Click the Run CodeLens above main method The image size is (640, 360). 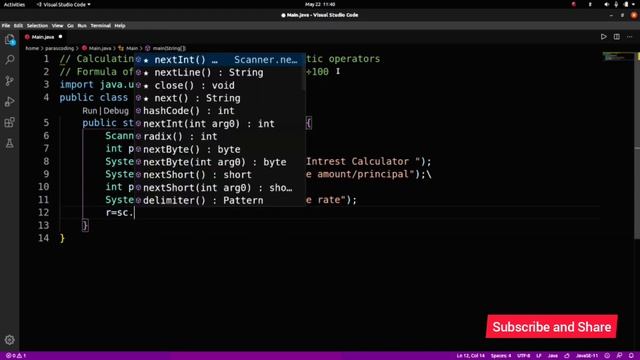coord(89,111)
